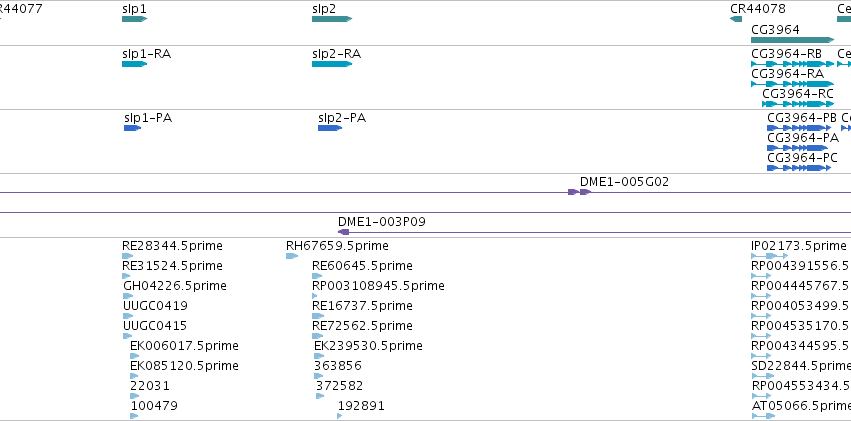
Task: Click the CR44078 gene arrow glyph
Action: [736, 19]
